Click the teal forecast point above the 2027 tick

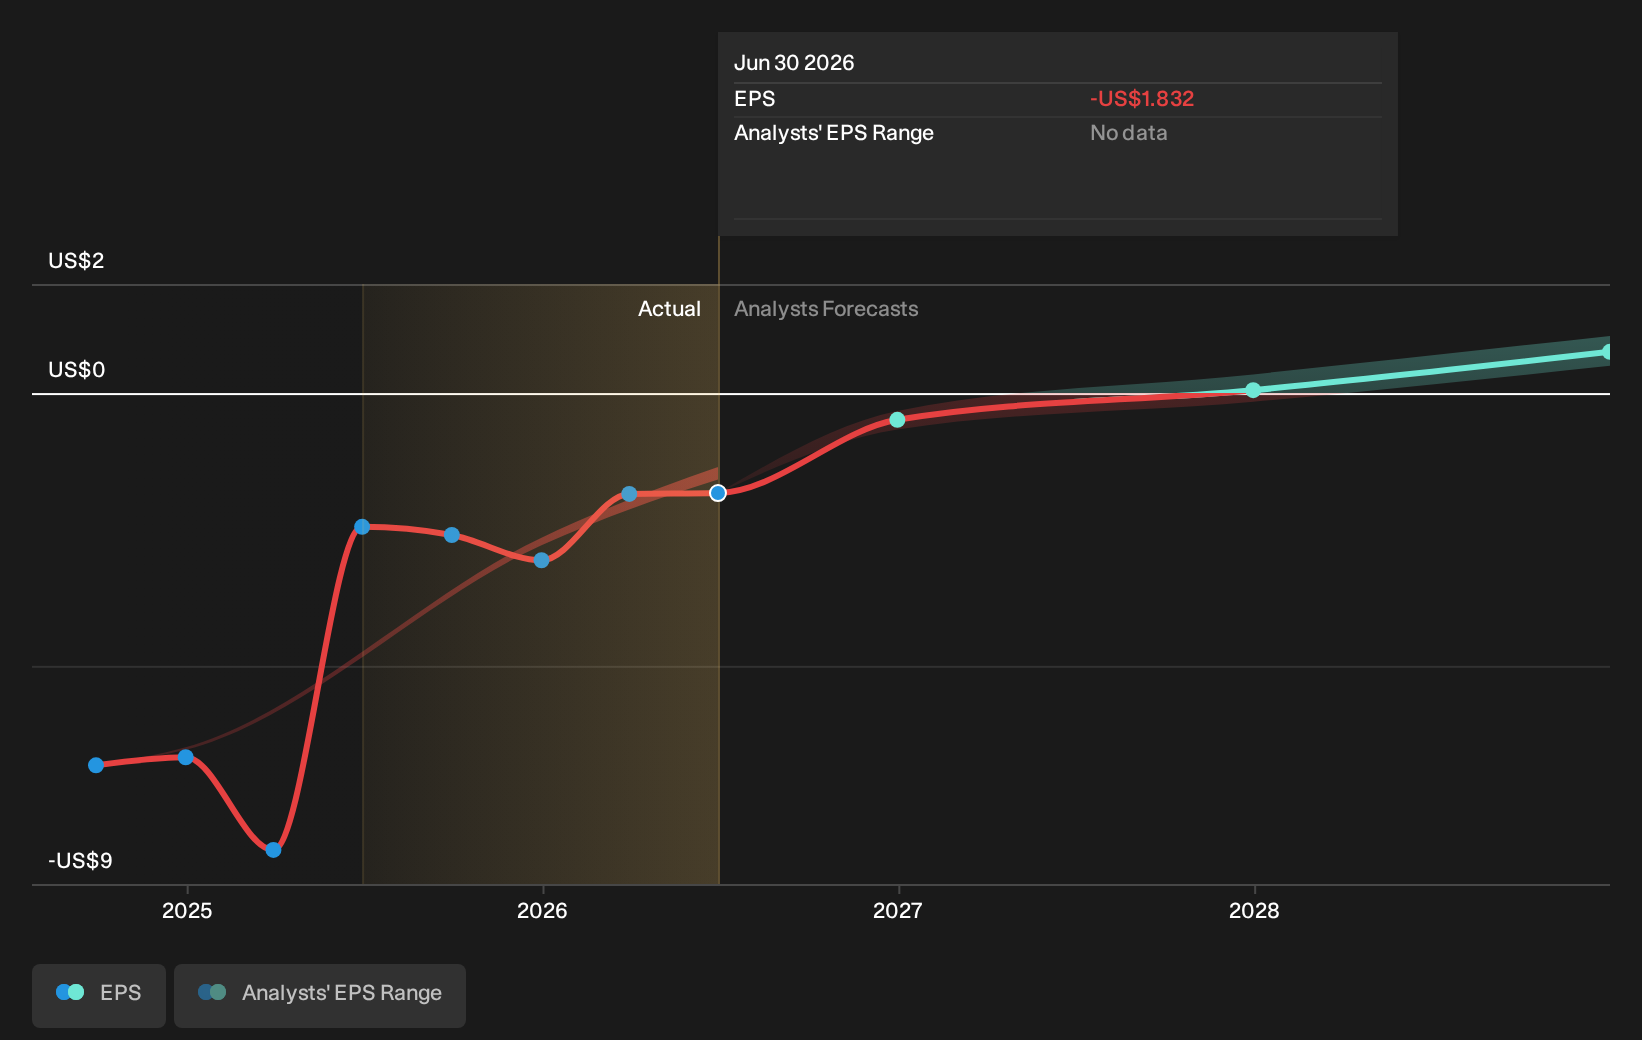click(897, 420)
